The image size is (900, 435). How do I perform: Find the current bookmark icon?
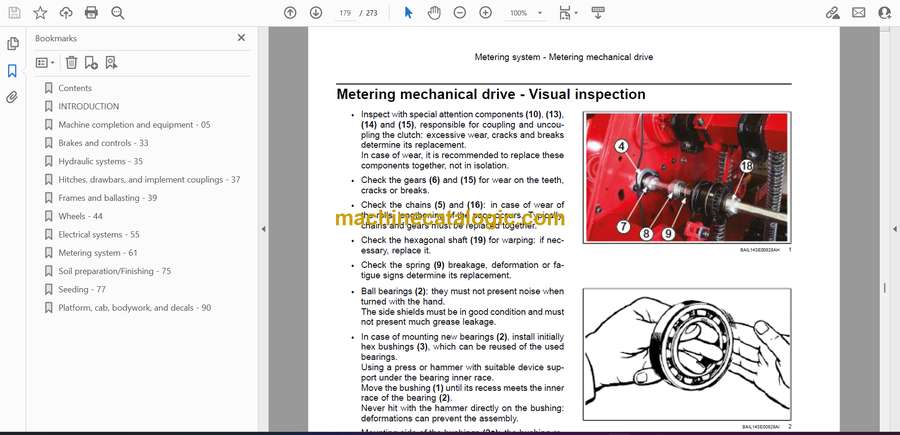(111, 63)
